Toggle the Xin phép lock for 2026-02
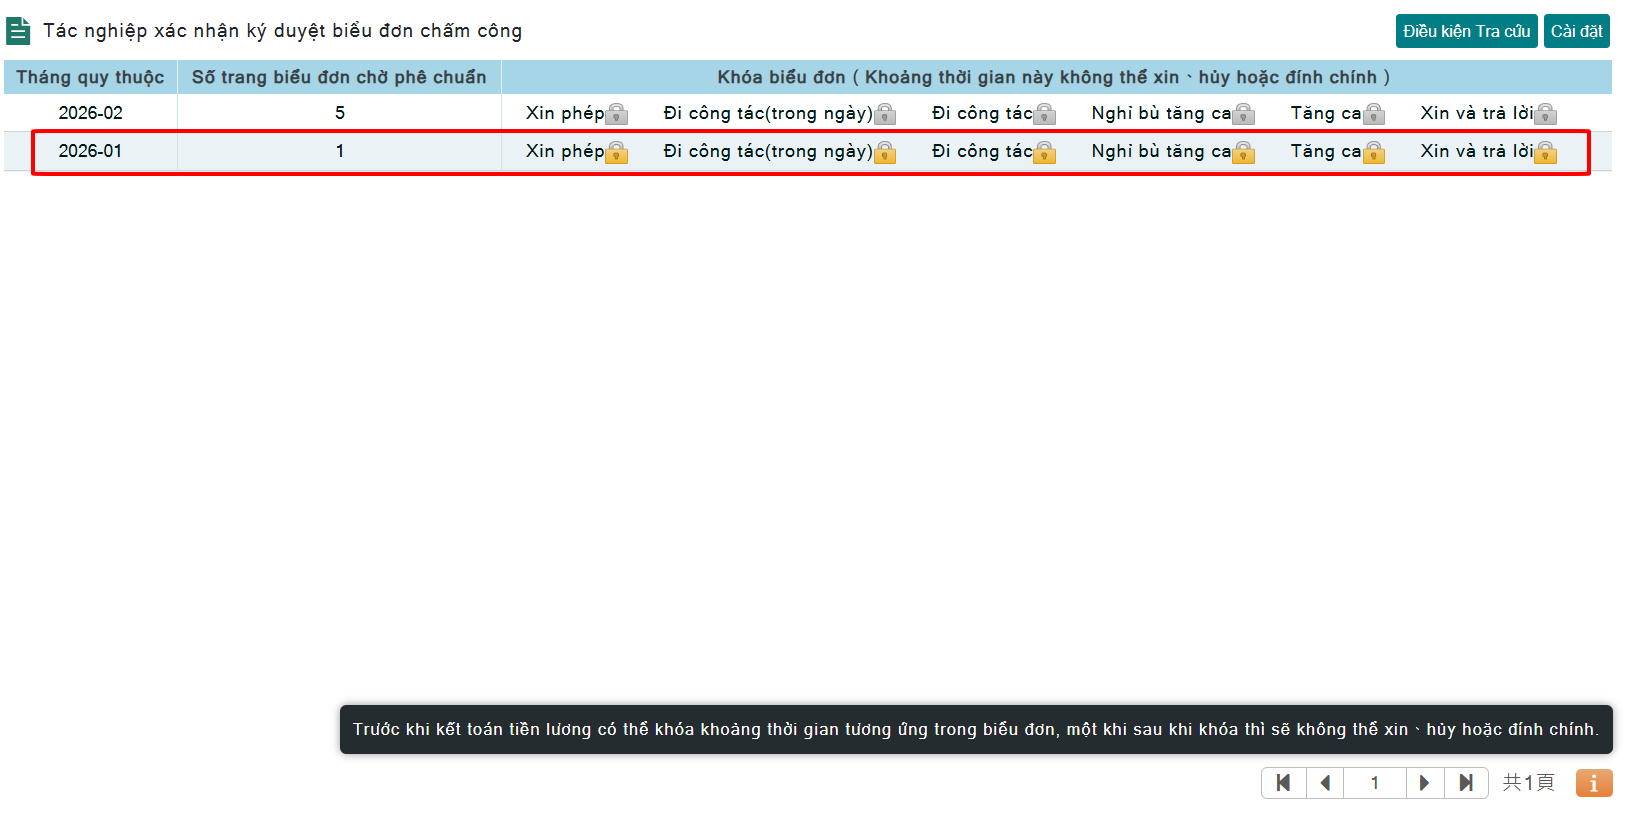Screen dimensions: 1627x817 click(x=617, y=114)
